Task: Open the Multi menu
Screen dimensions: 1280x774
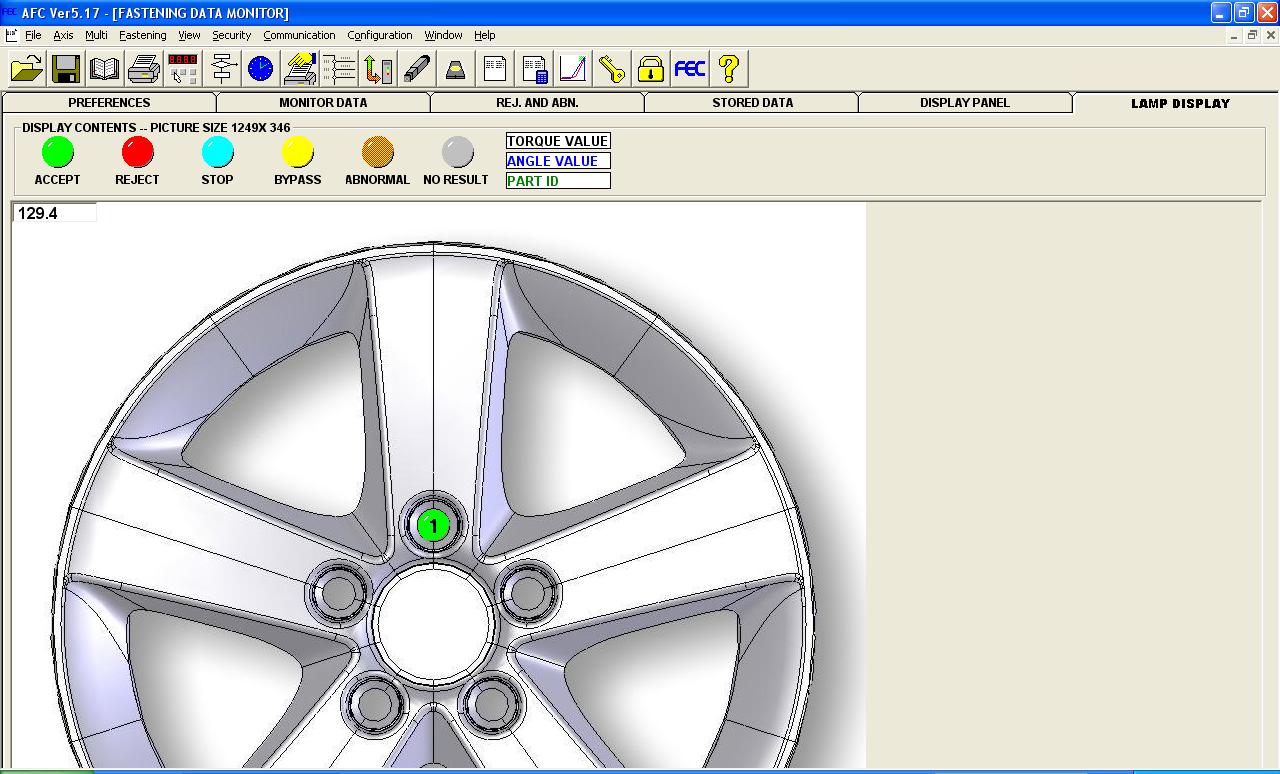Action: pos(96,35)
